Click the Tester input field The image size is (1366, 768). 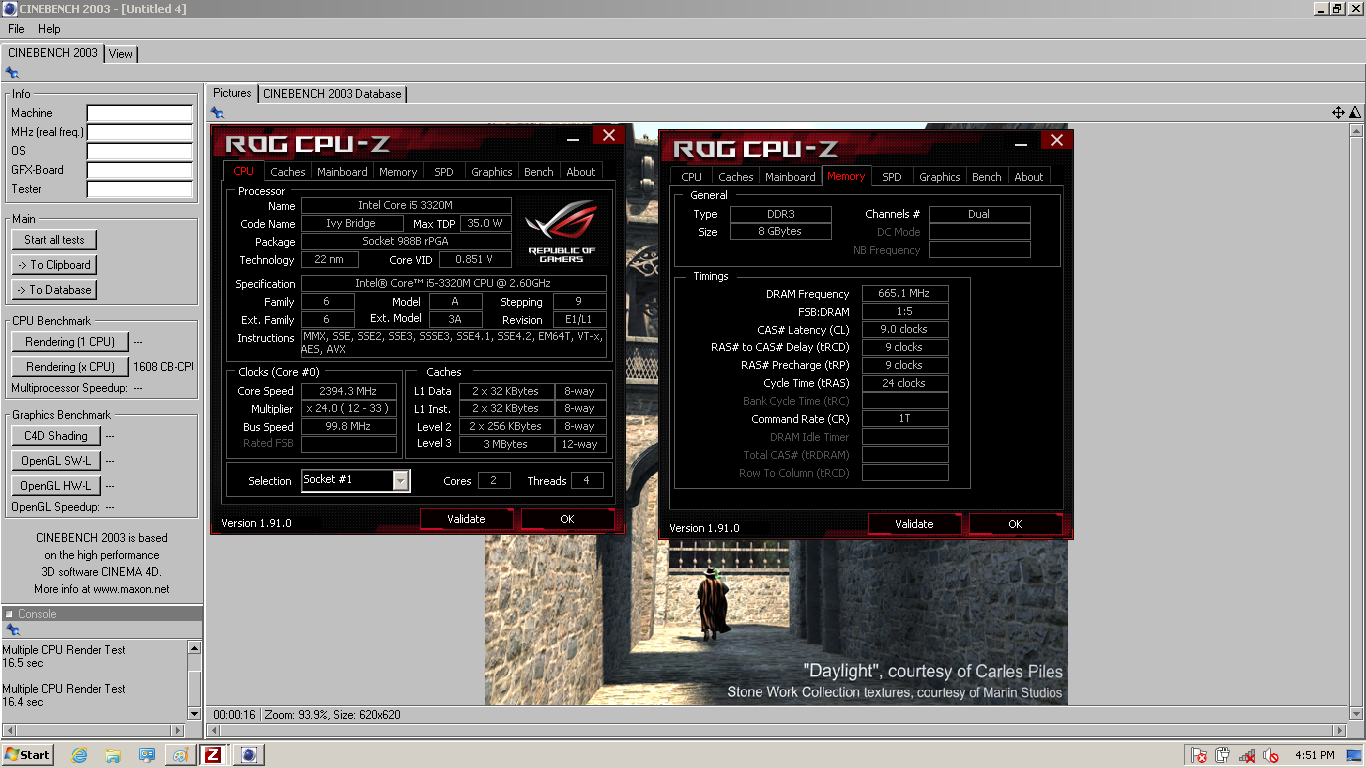click(139, 189)
